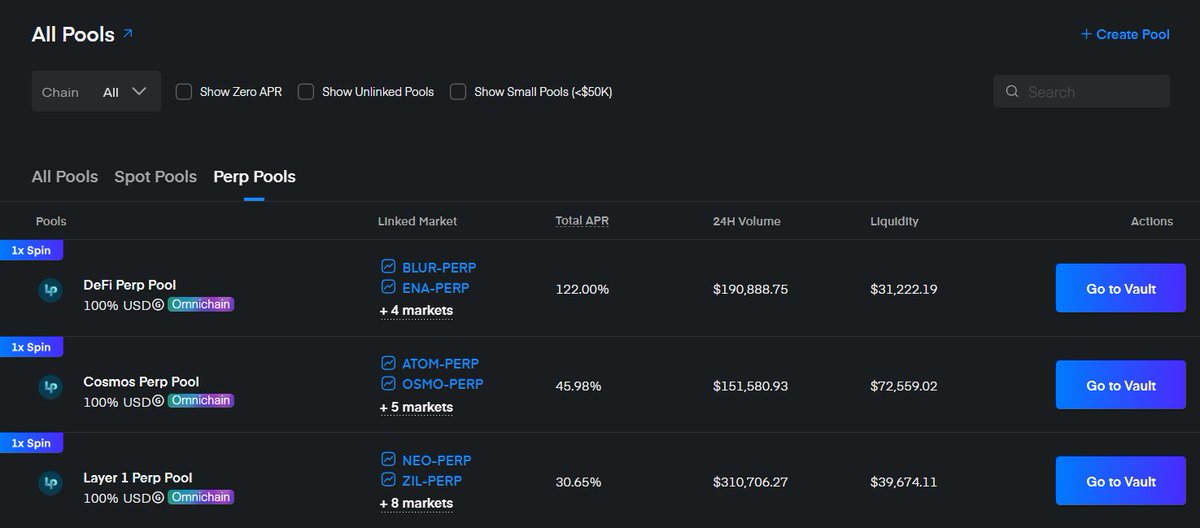The width and height of the screenshot is (1200, 528).
Task: Click the 122.00% APR value
Action: click(x=582, y=289)
